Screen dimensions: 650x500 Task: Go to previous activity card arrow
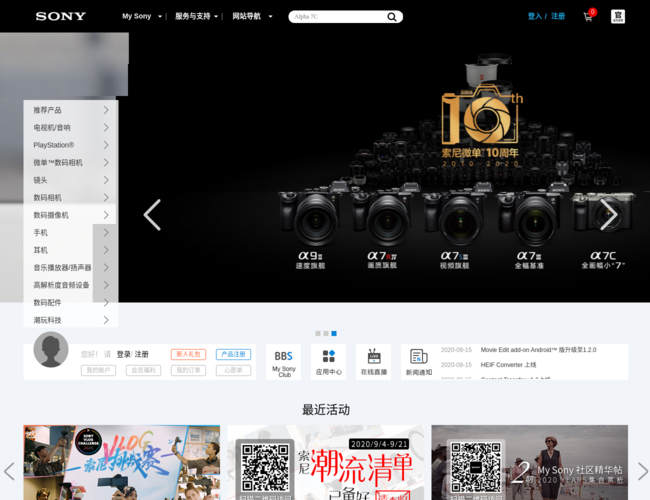pyautogui.click(x=9, y=471)
